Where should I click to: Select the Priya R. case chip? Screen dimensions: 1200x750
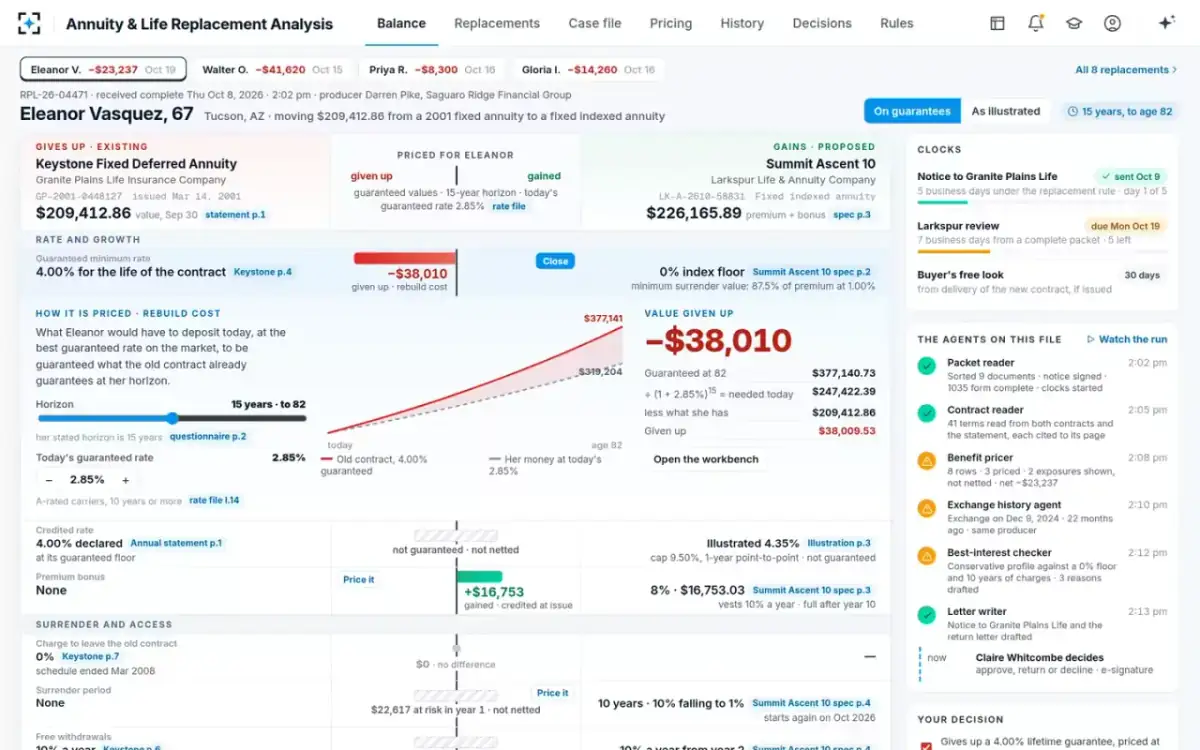(x=433, y=70)
